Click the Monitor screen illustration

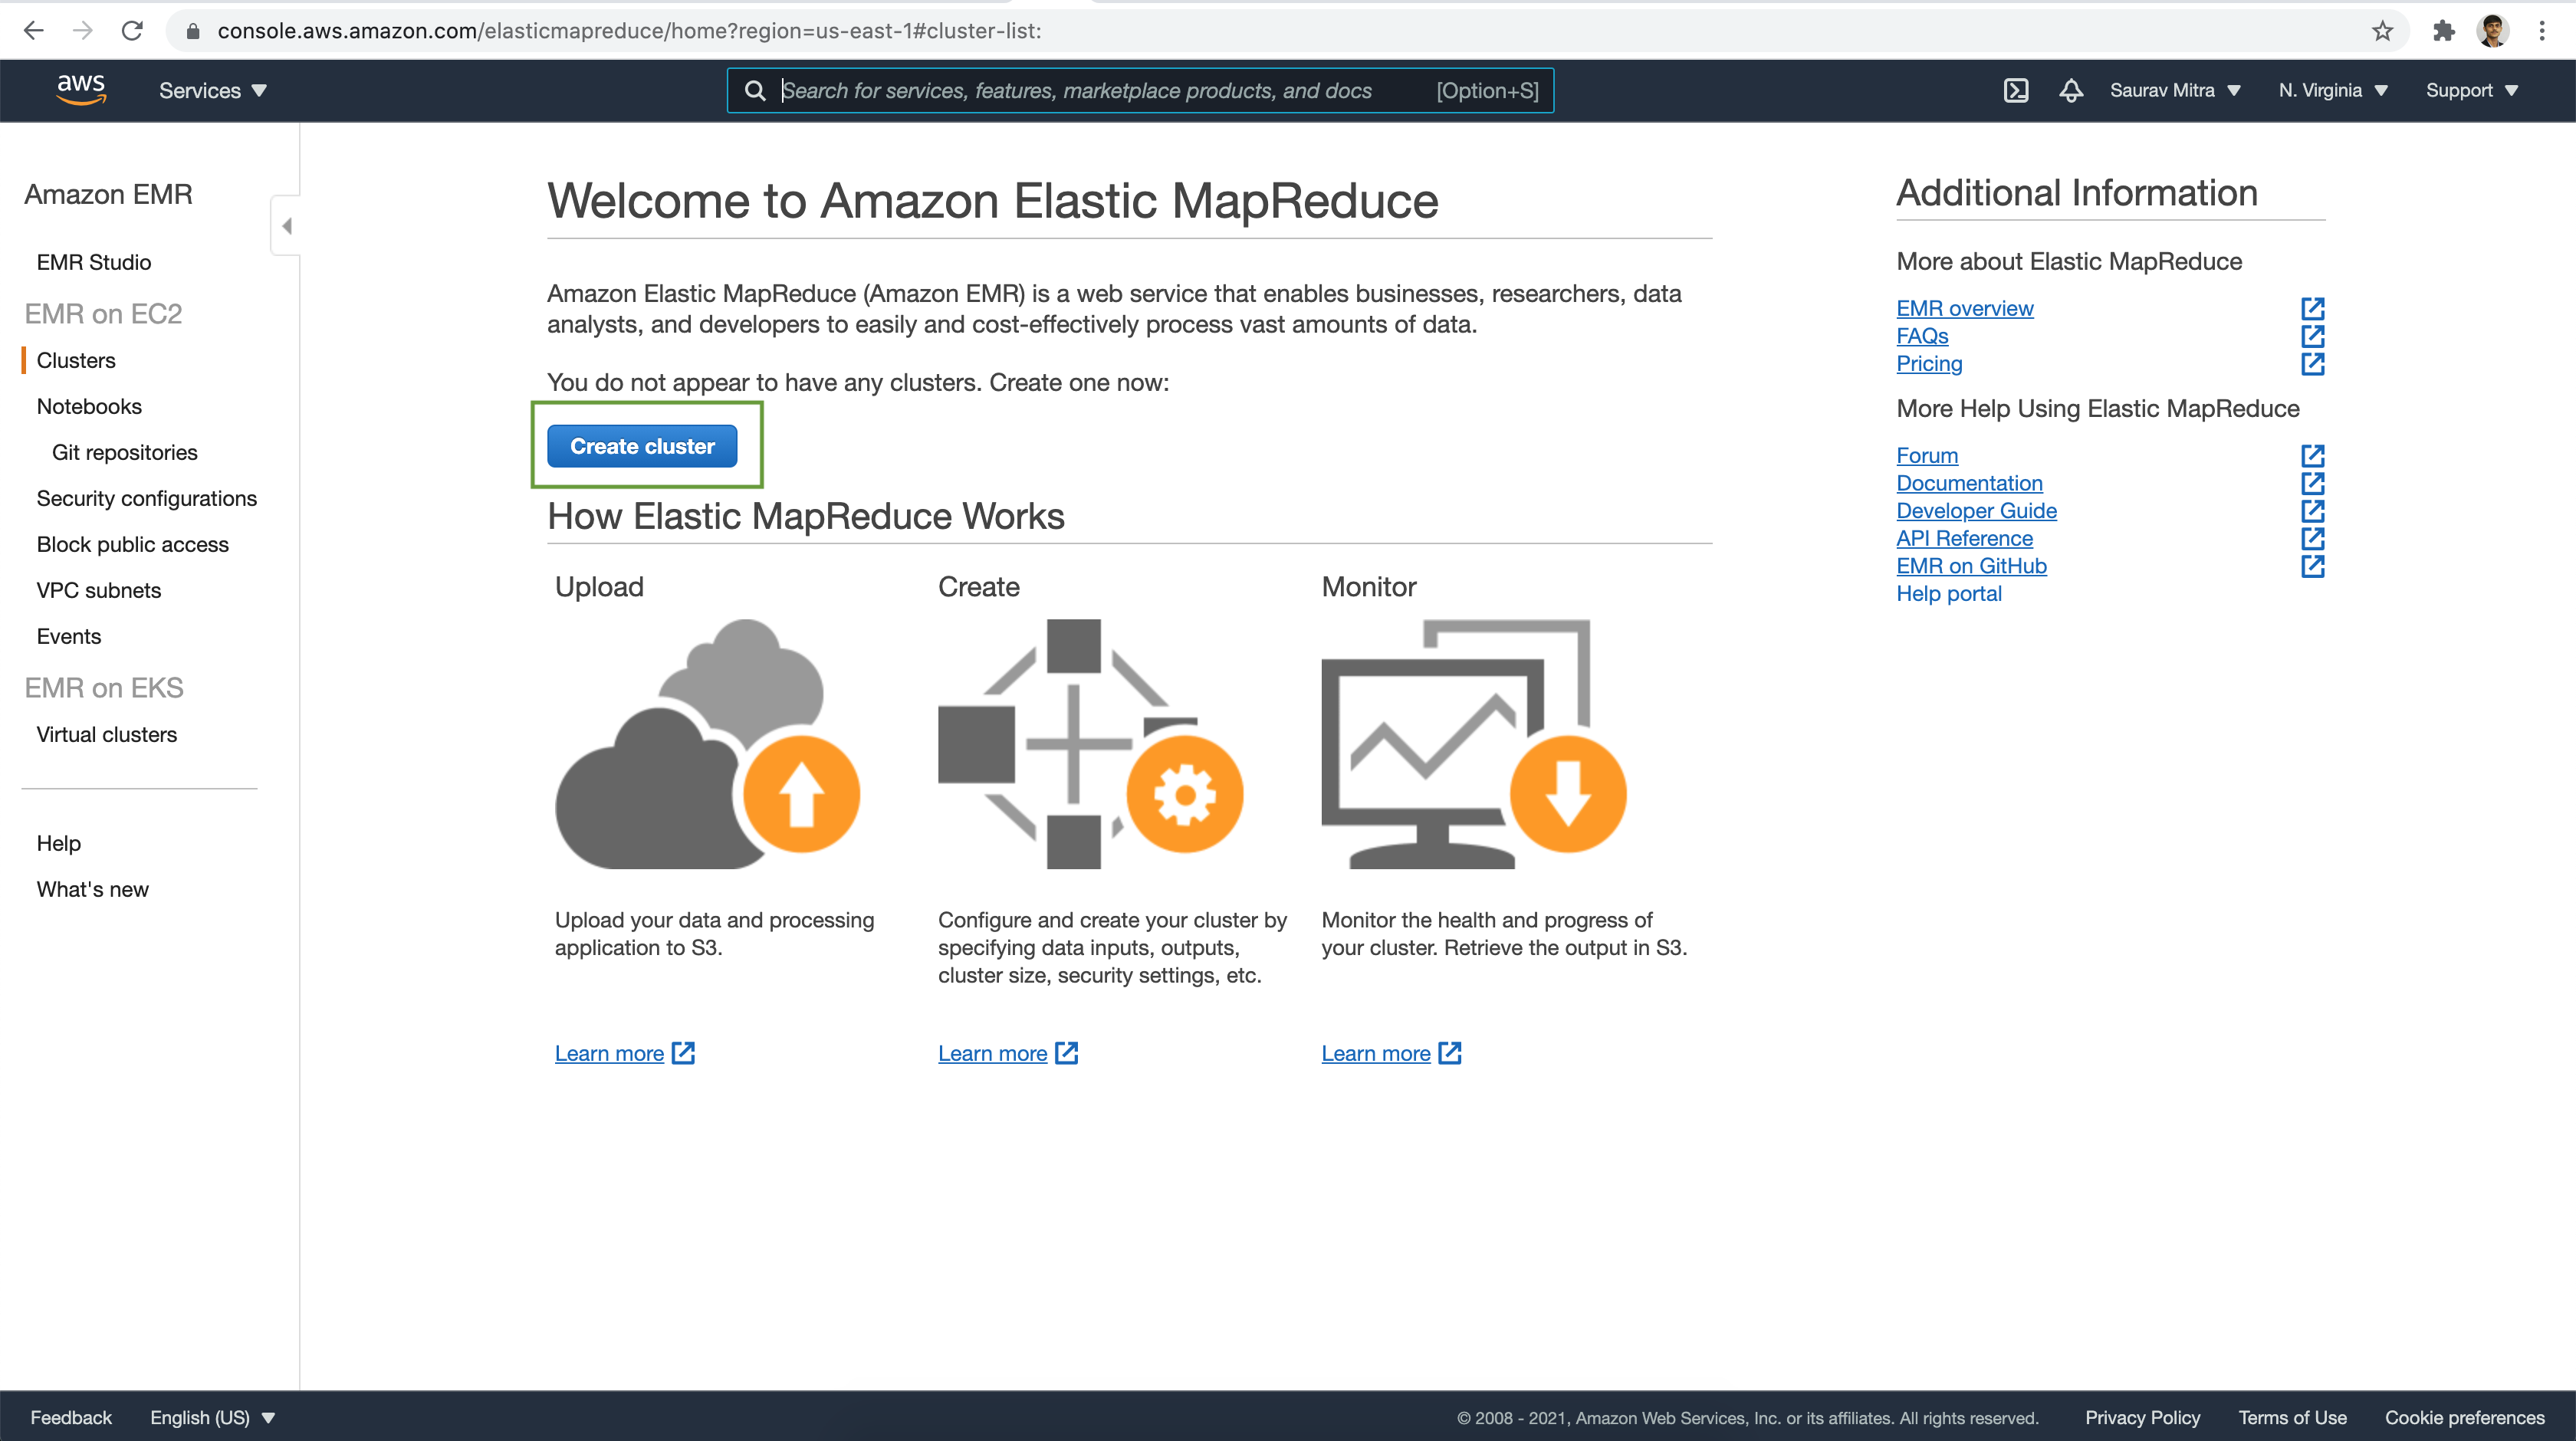point(1474,744)
